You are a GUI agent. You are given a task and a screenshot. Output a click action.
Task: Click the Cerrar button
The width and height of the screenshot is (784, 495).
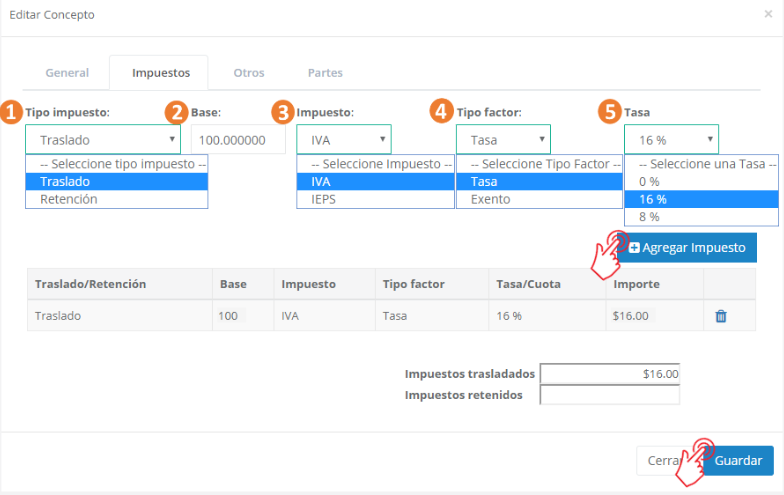tap(658, 461)
